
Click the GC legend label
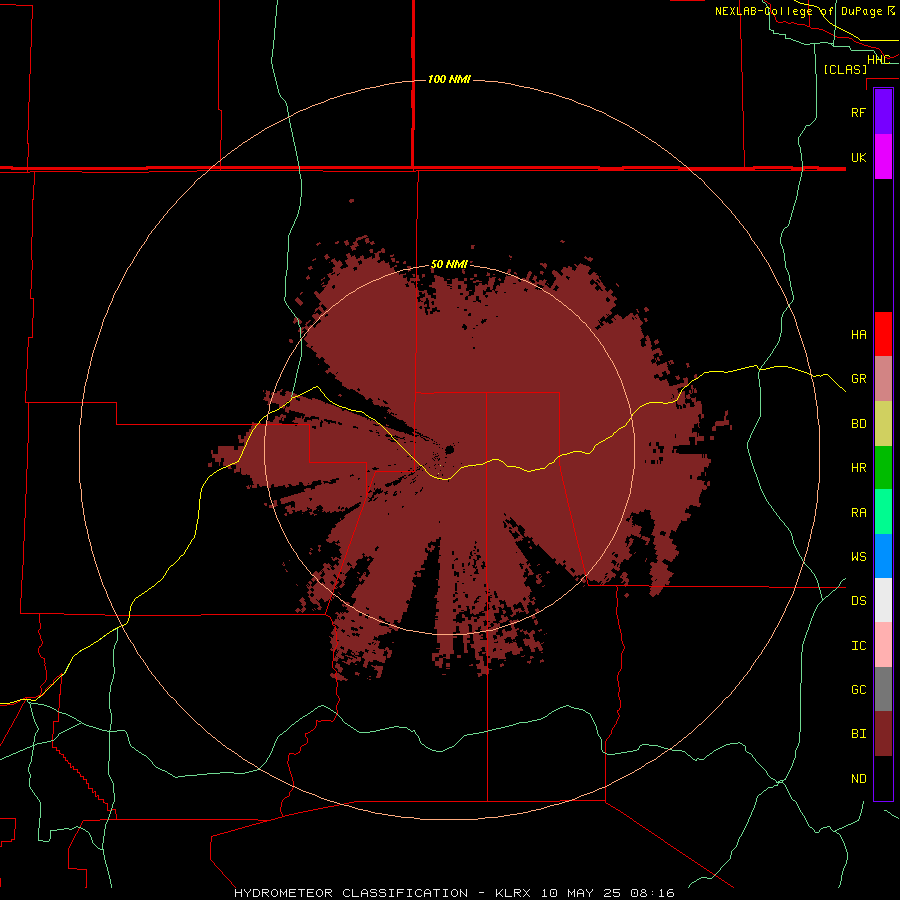pyautogui.click(x=858, y=690)
